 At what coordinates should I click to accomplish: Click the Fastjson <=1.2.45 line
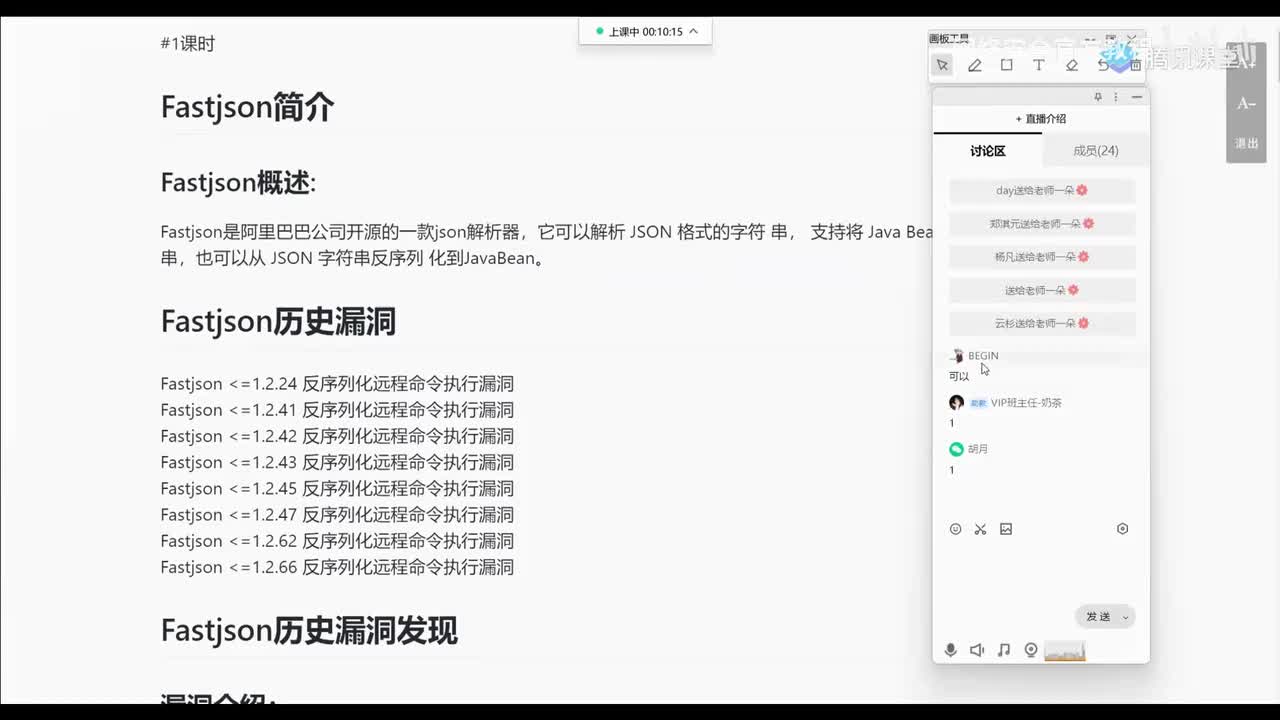[x=337, y=488]
